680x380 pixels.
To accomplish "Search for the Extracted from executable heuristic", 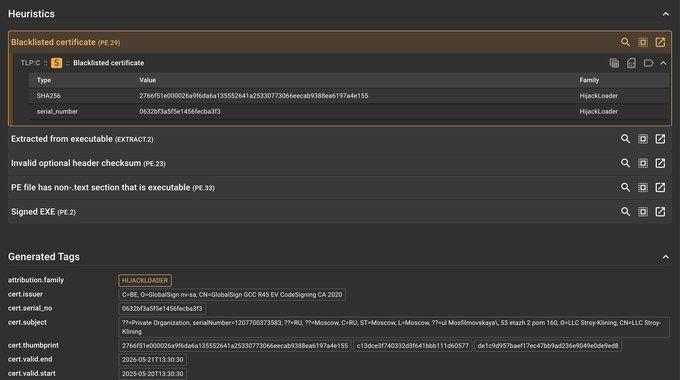I will click(625, 139).
